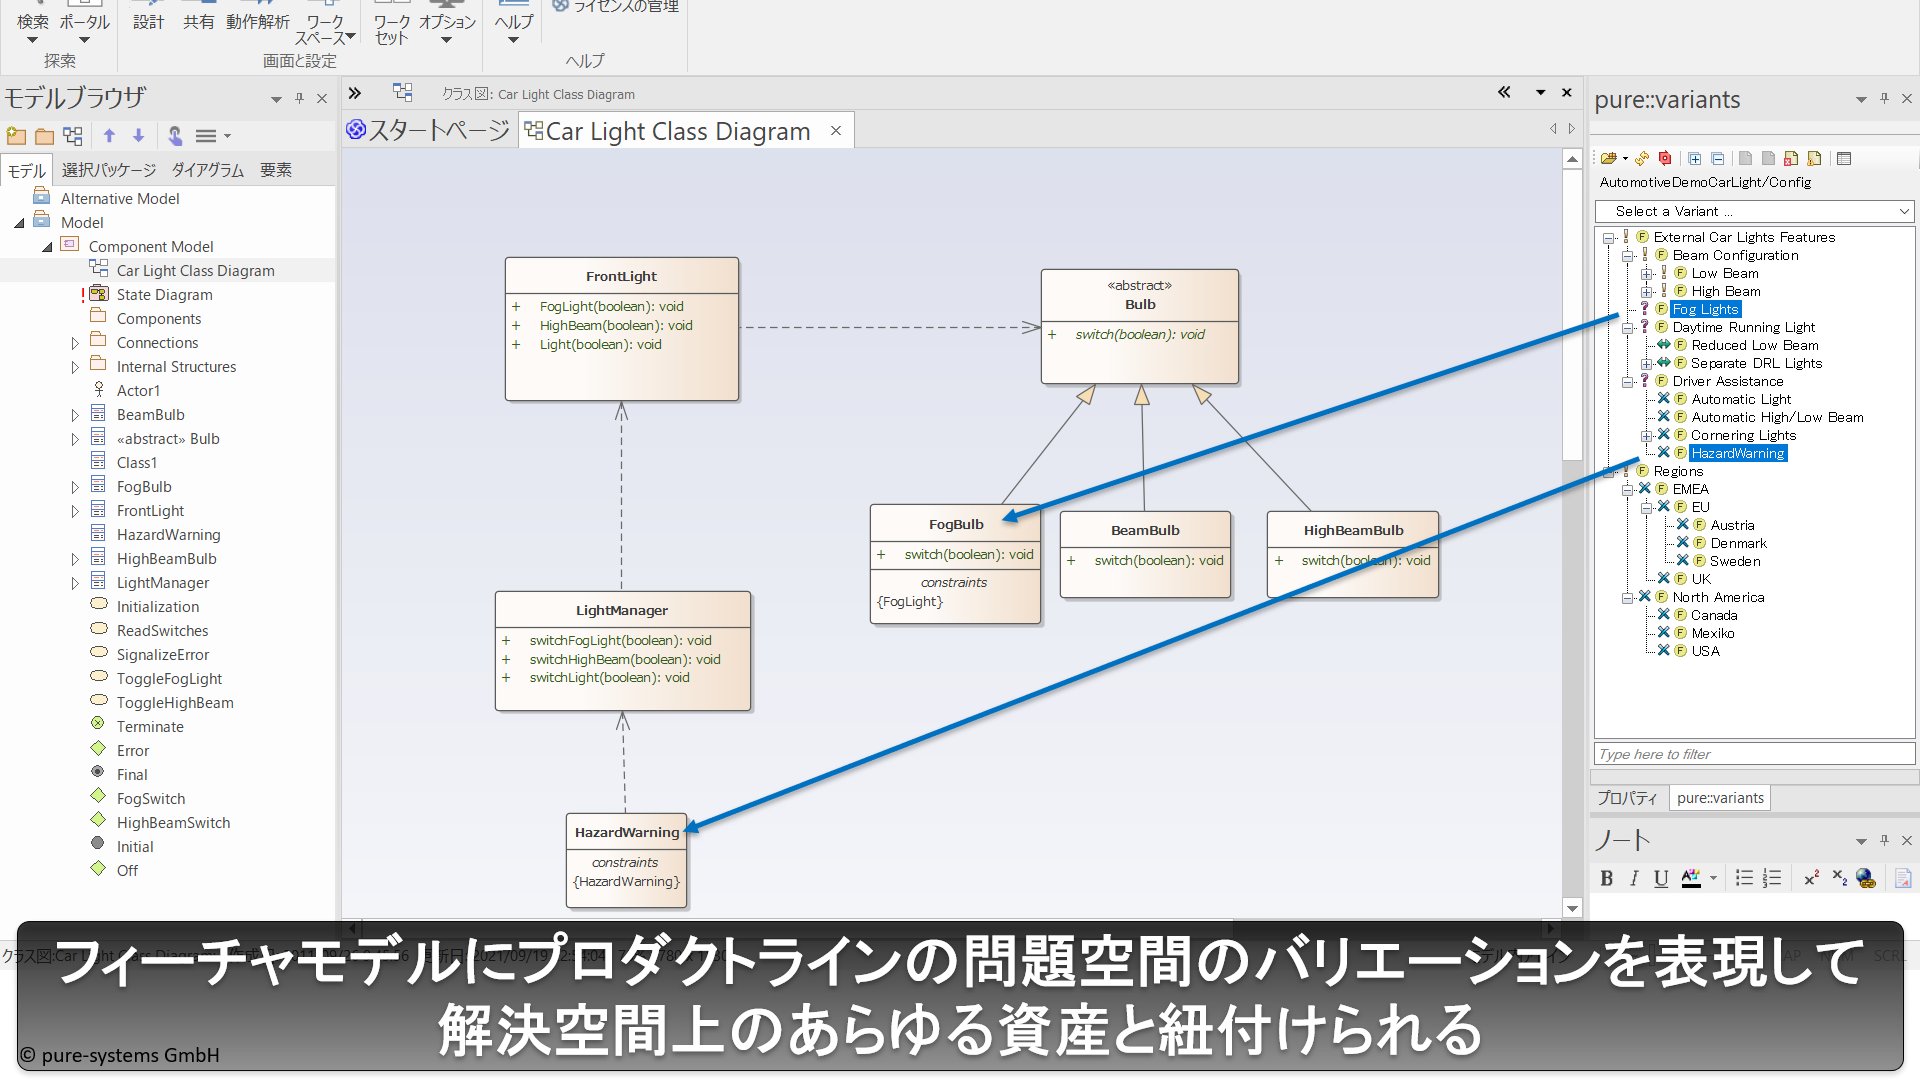
Task: Expand the BeamBulb class in Model Browser
Action: 75,415
